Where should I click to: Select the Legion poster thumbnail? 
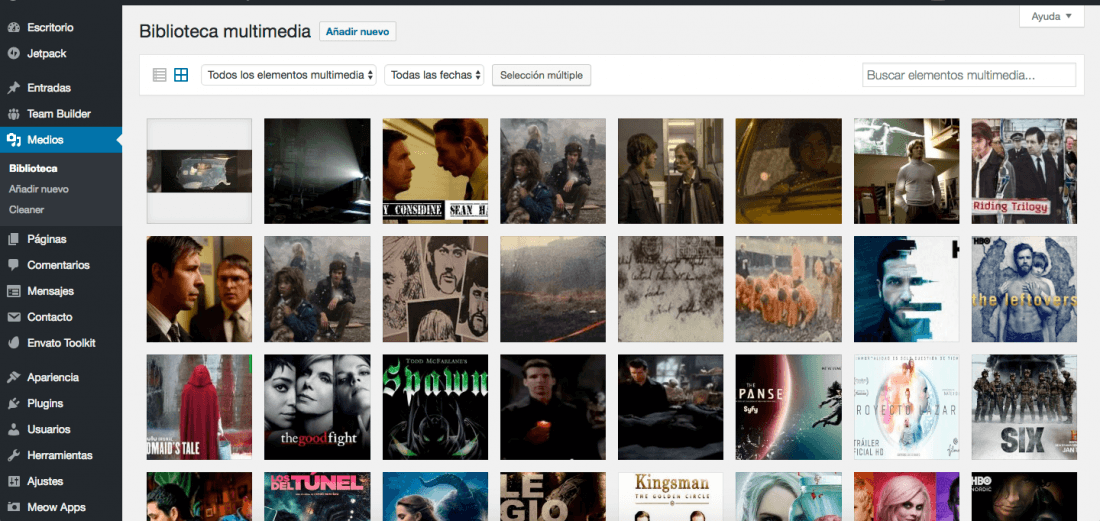[553, 496]
